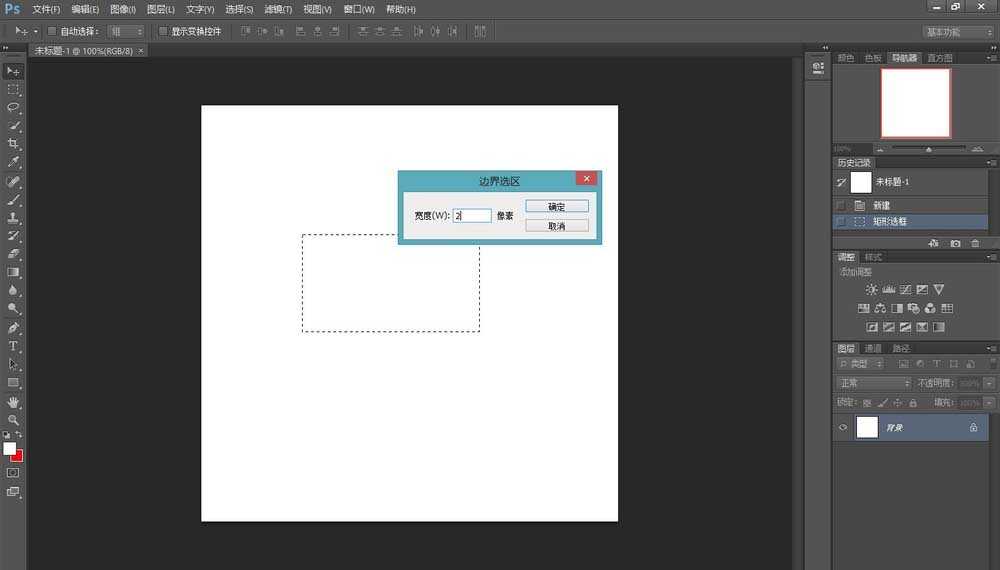The image size is (1000, 570).
Task: Click the foreground color swatch
Action: pyautogui.click(x=10, y=448)
